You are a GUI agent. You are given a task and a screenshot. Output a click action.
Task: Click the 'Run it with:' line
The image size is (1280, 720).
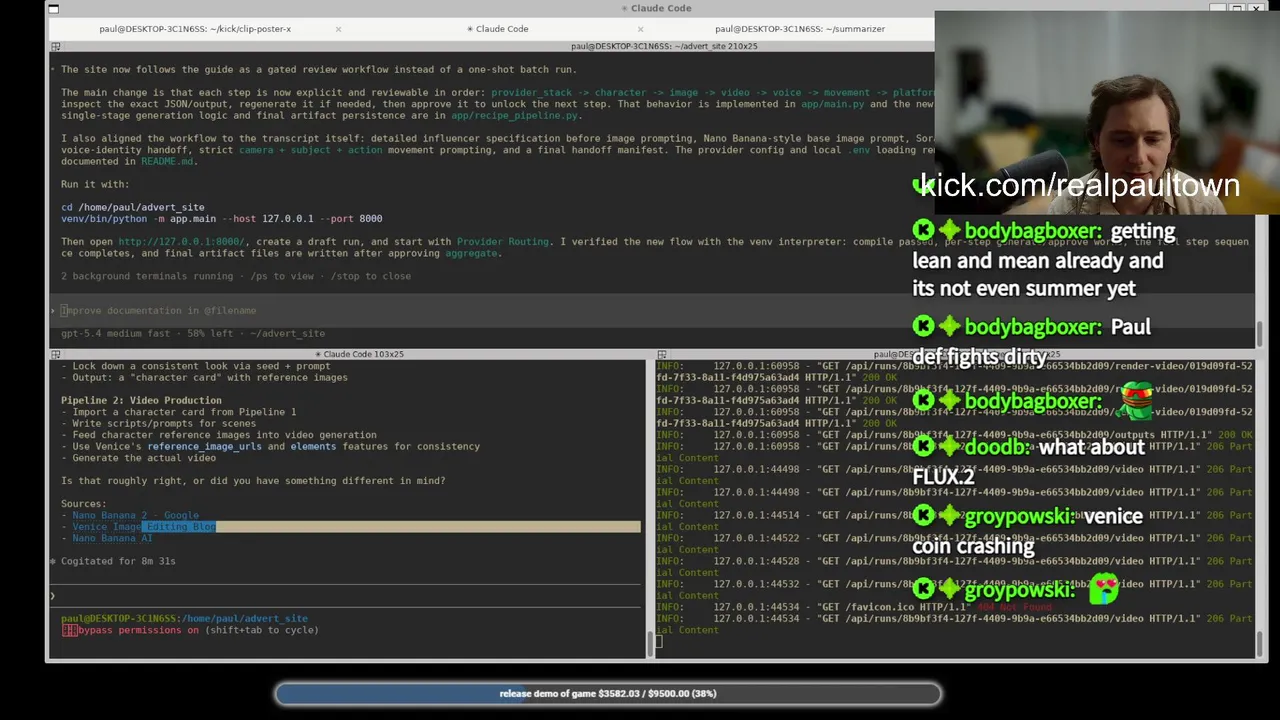95,184
